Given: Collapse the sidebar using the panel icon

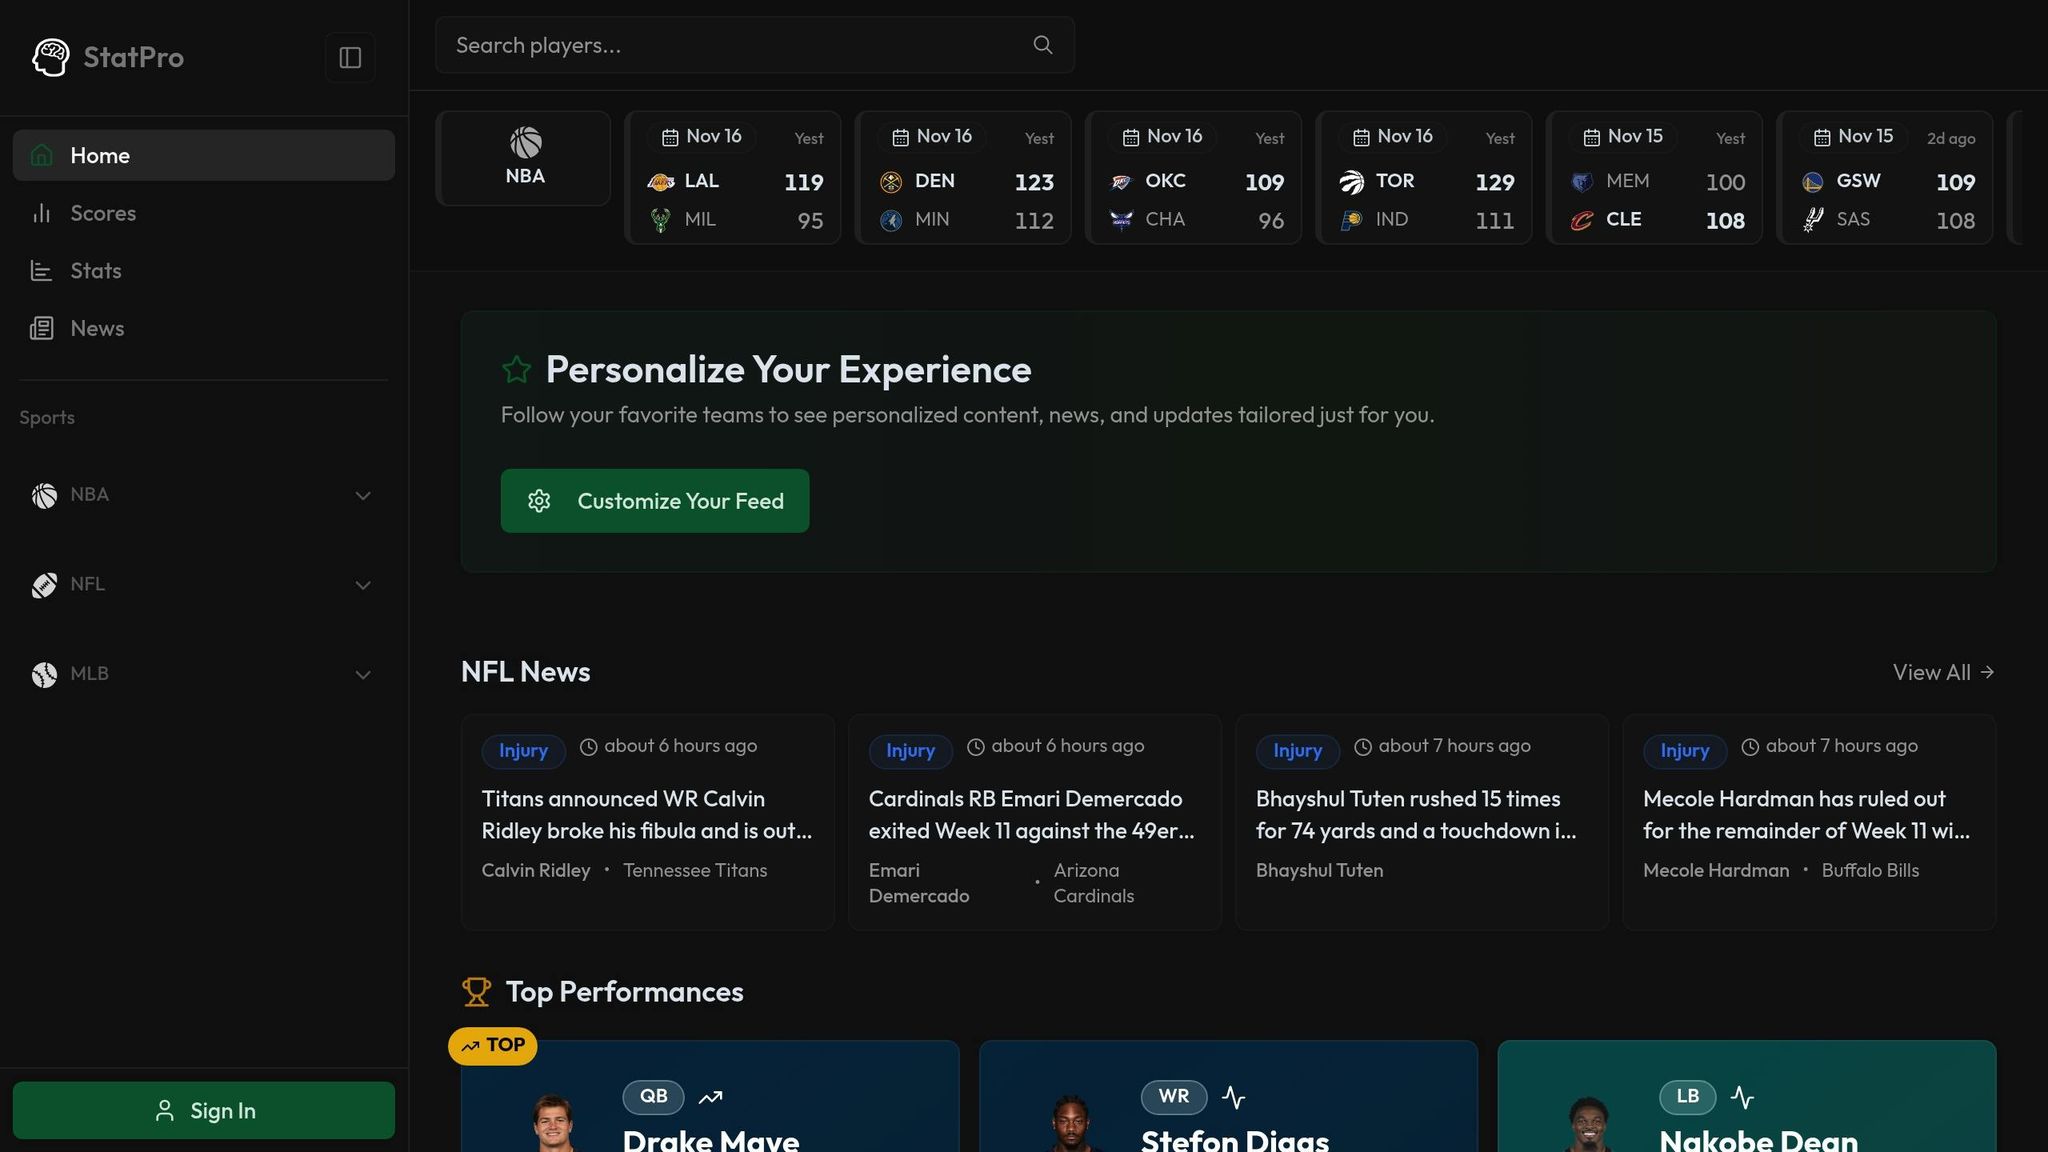Looking at the screenshot, I should pos(349,57).
